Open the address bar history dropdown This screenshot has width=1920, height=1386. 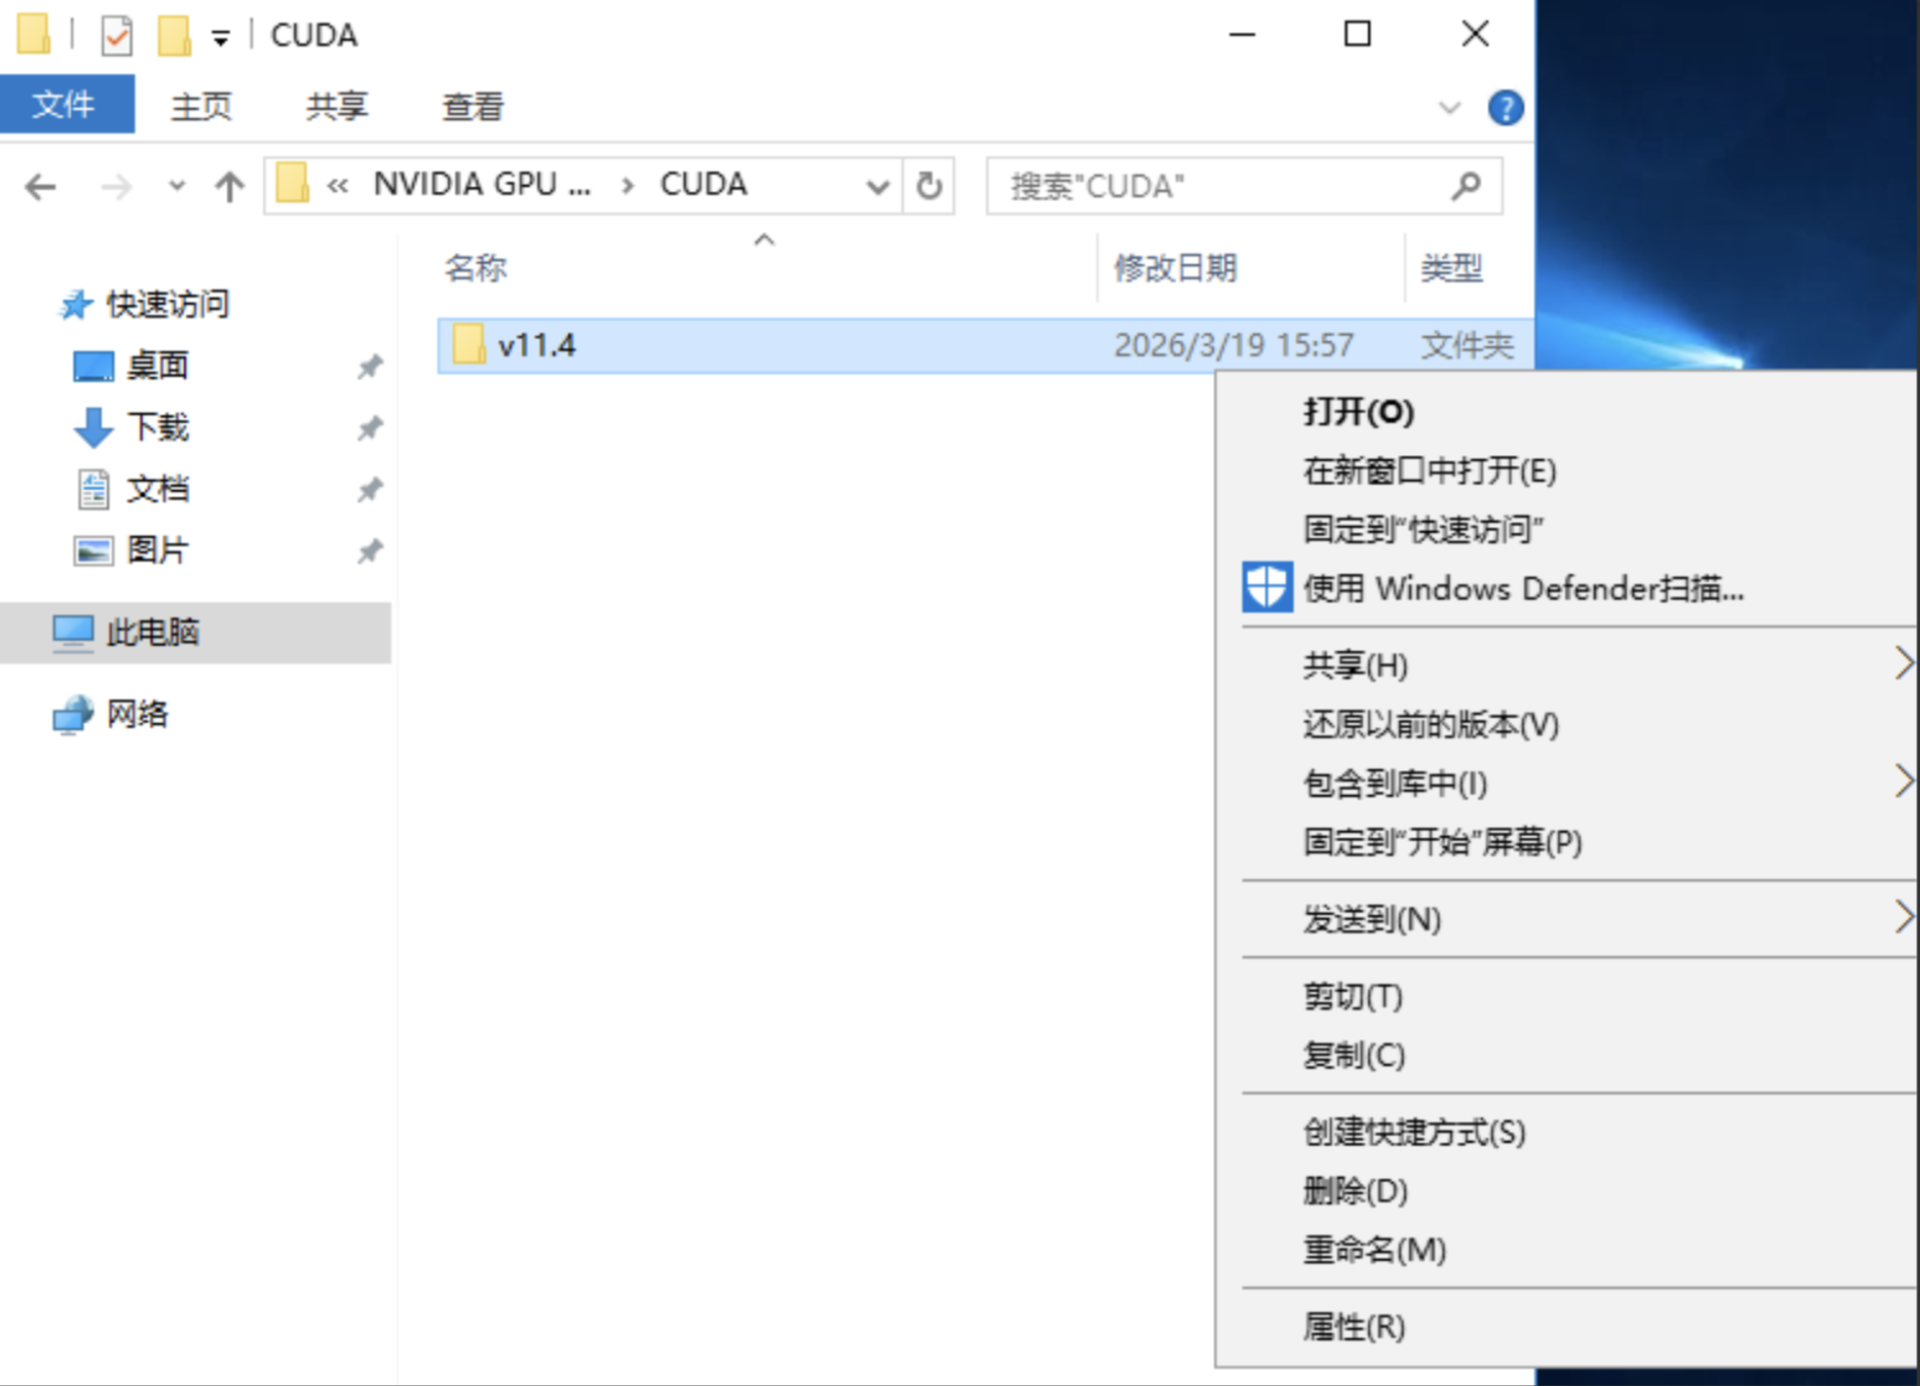point(877,186)
